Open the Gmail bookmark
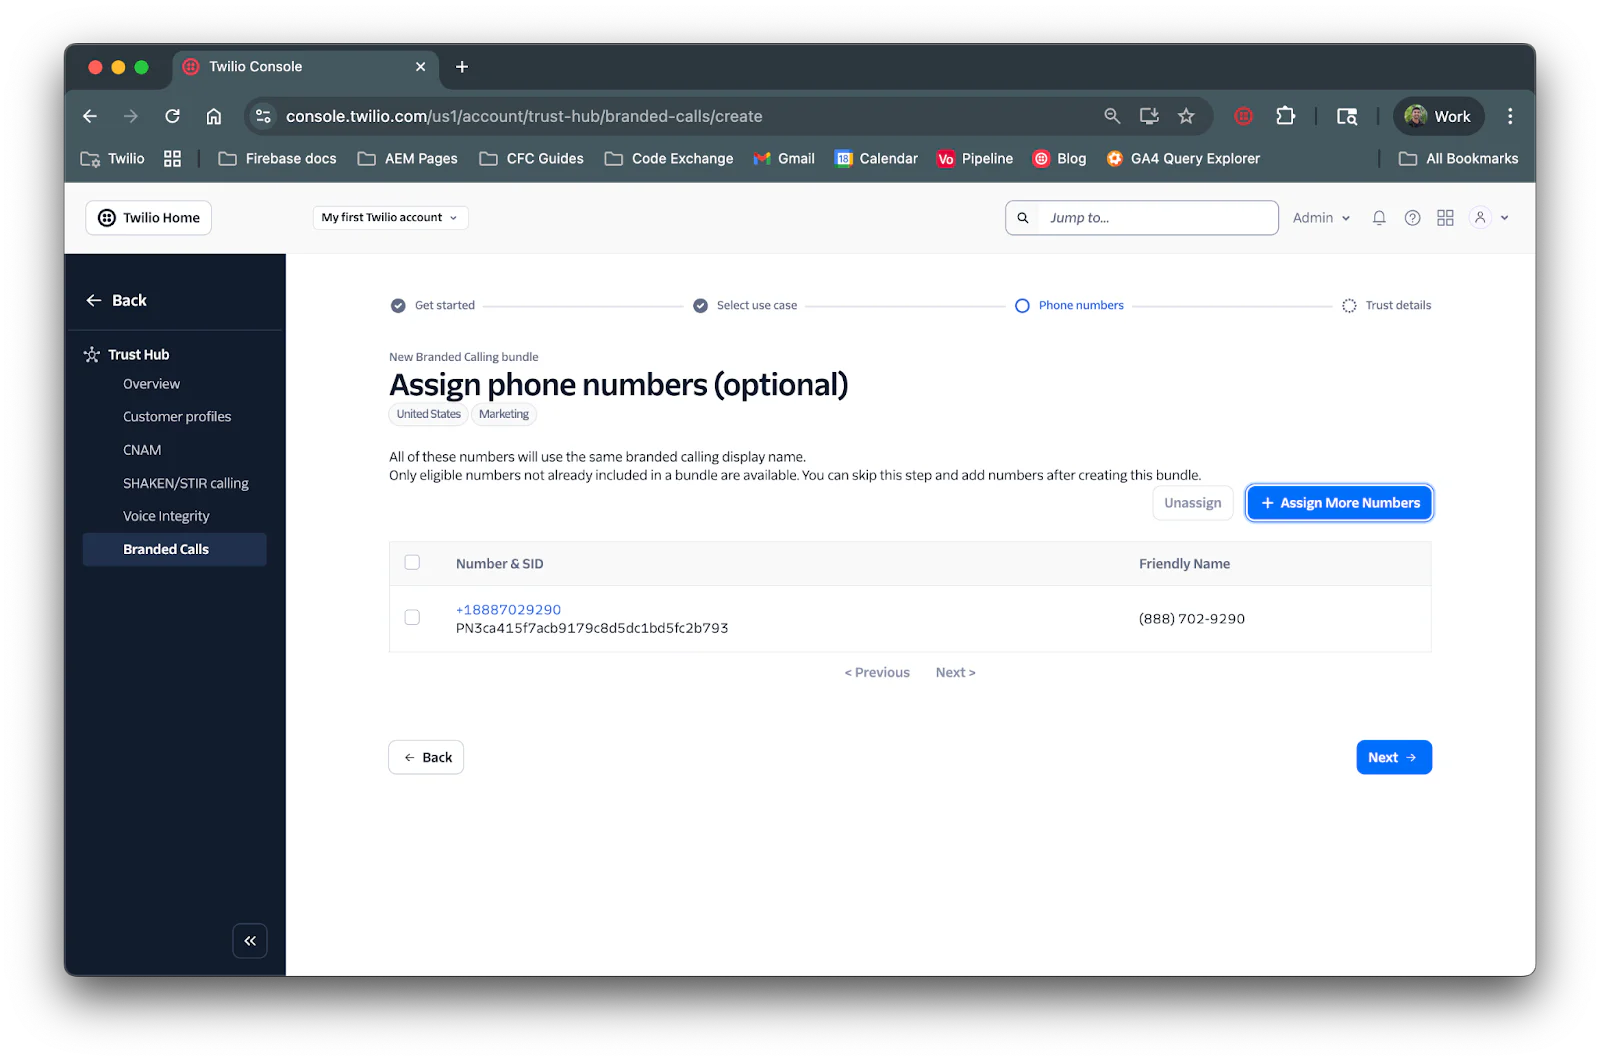 pos(784,158)
